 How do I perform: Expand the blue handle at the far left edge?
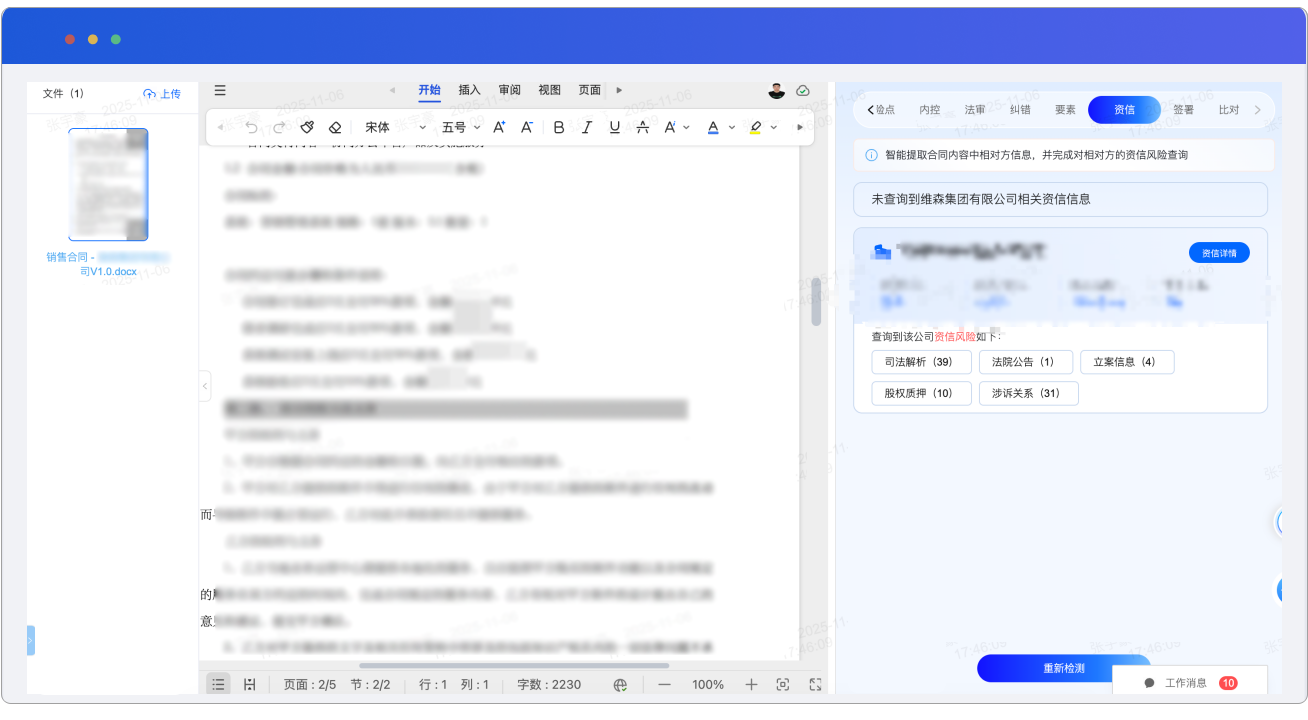coord(31,640)
